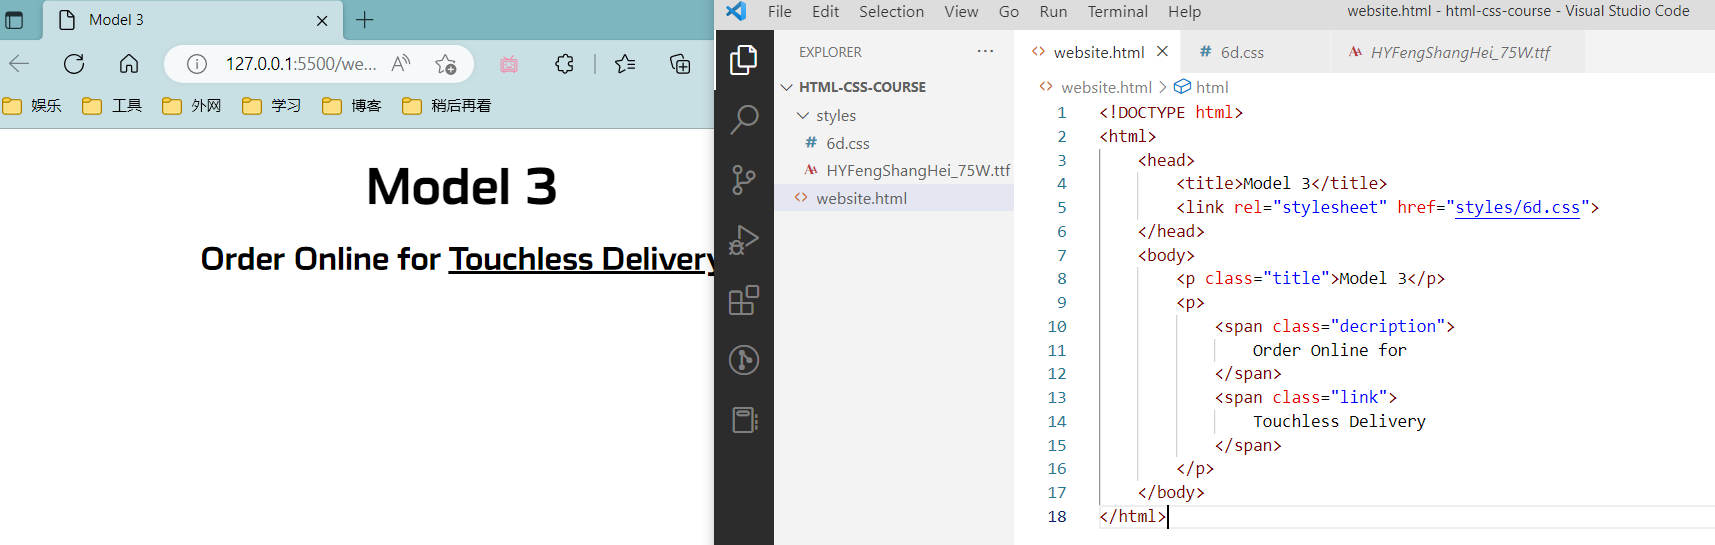Open the notebook panel icon in activity bar
This screenshot has height=545, width=1715.
[743, 420]
